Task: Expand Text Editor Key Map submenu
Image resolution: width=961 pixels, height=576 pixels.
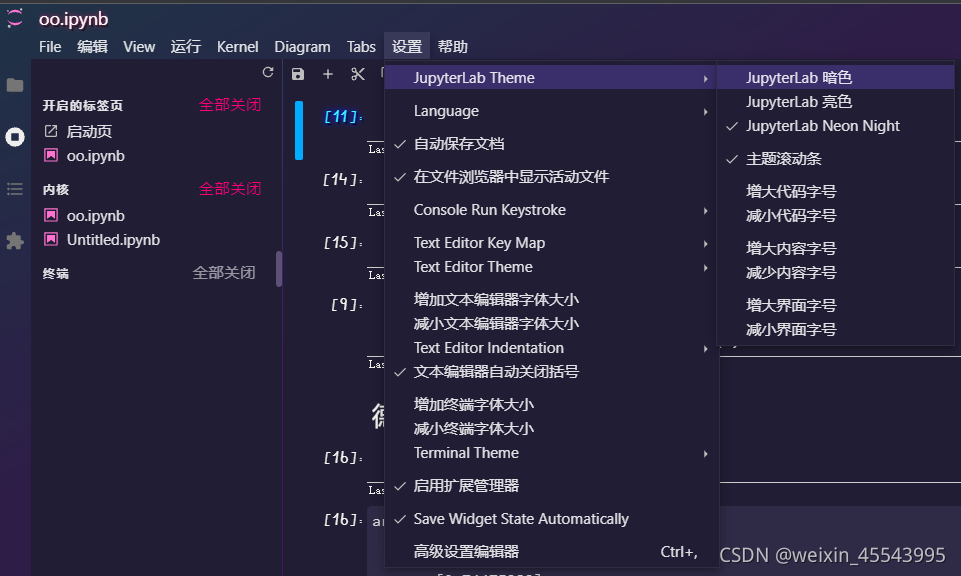Action: coord(552,243)
